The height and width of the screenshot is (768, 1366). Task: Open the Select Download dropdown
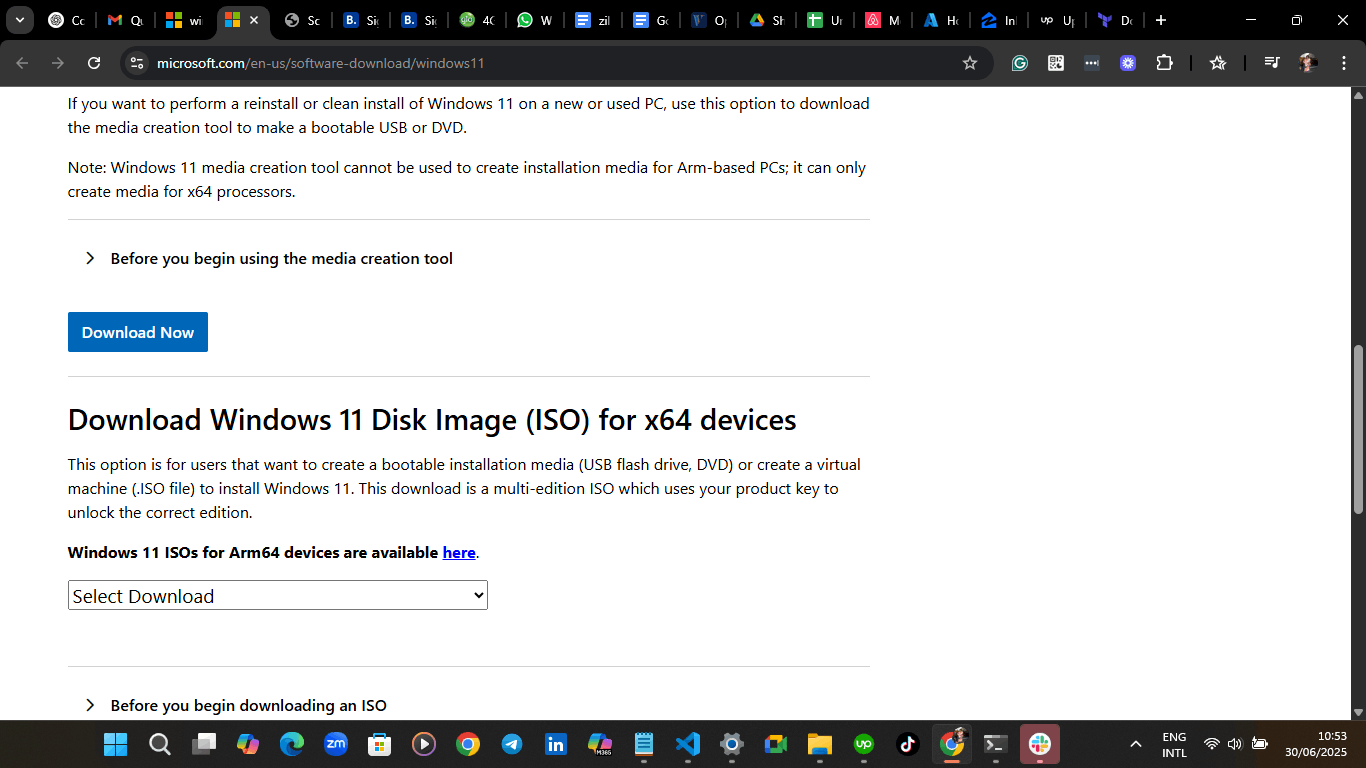pyautogui.click(x=278, y=596)
